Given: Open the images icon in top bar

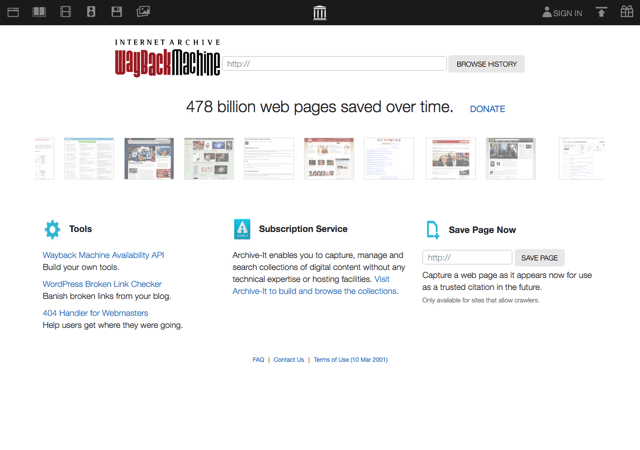Looking at the screenshot, I should coord(143,12).
